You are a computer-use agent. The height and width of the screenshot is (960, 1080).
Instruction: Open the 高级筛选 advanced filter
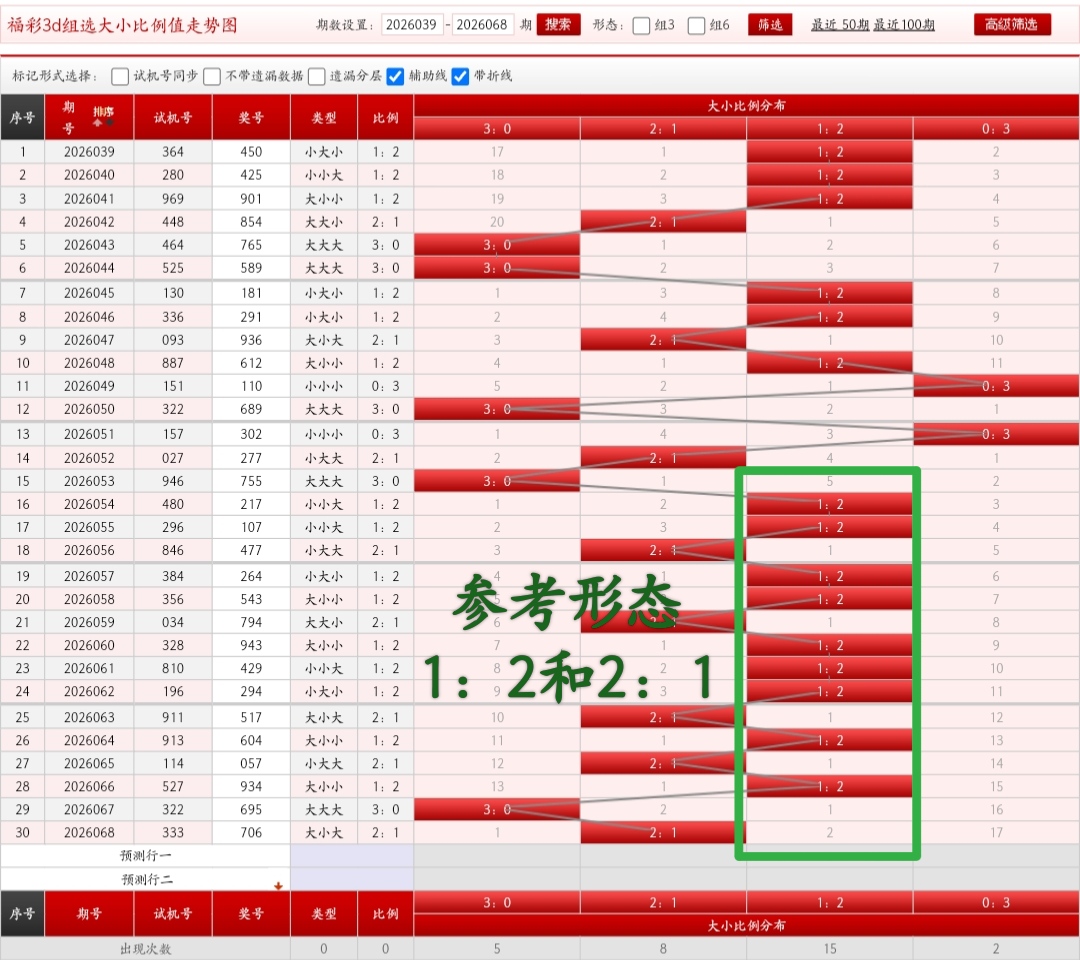click(x=1012, y=25)
